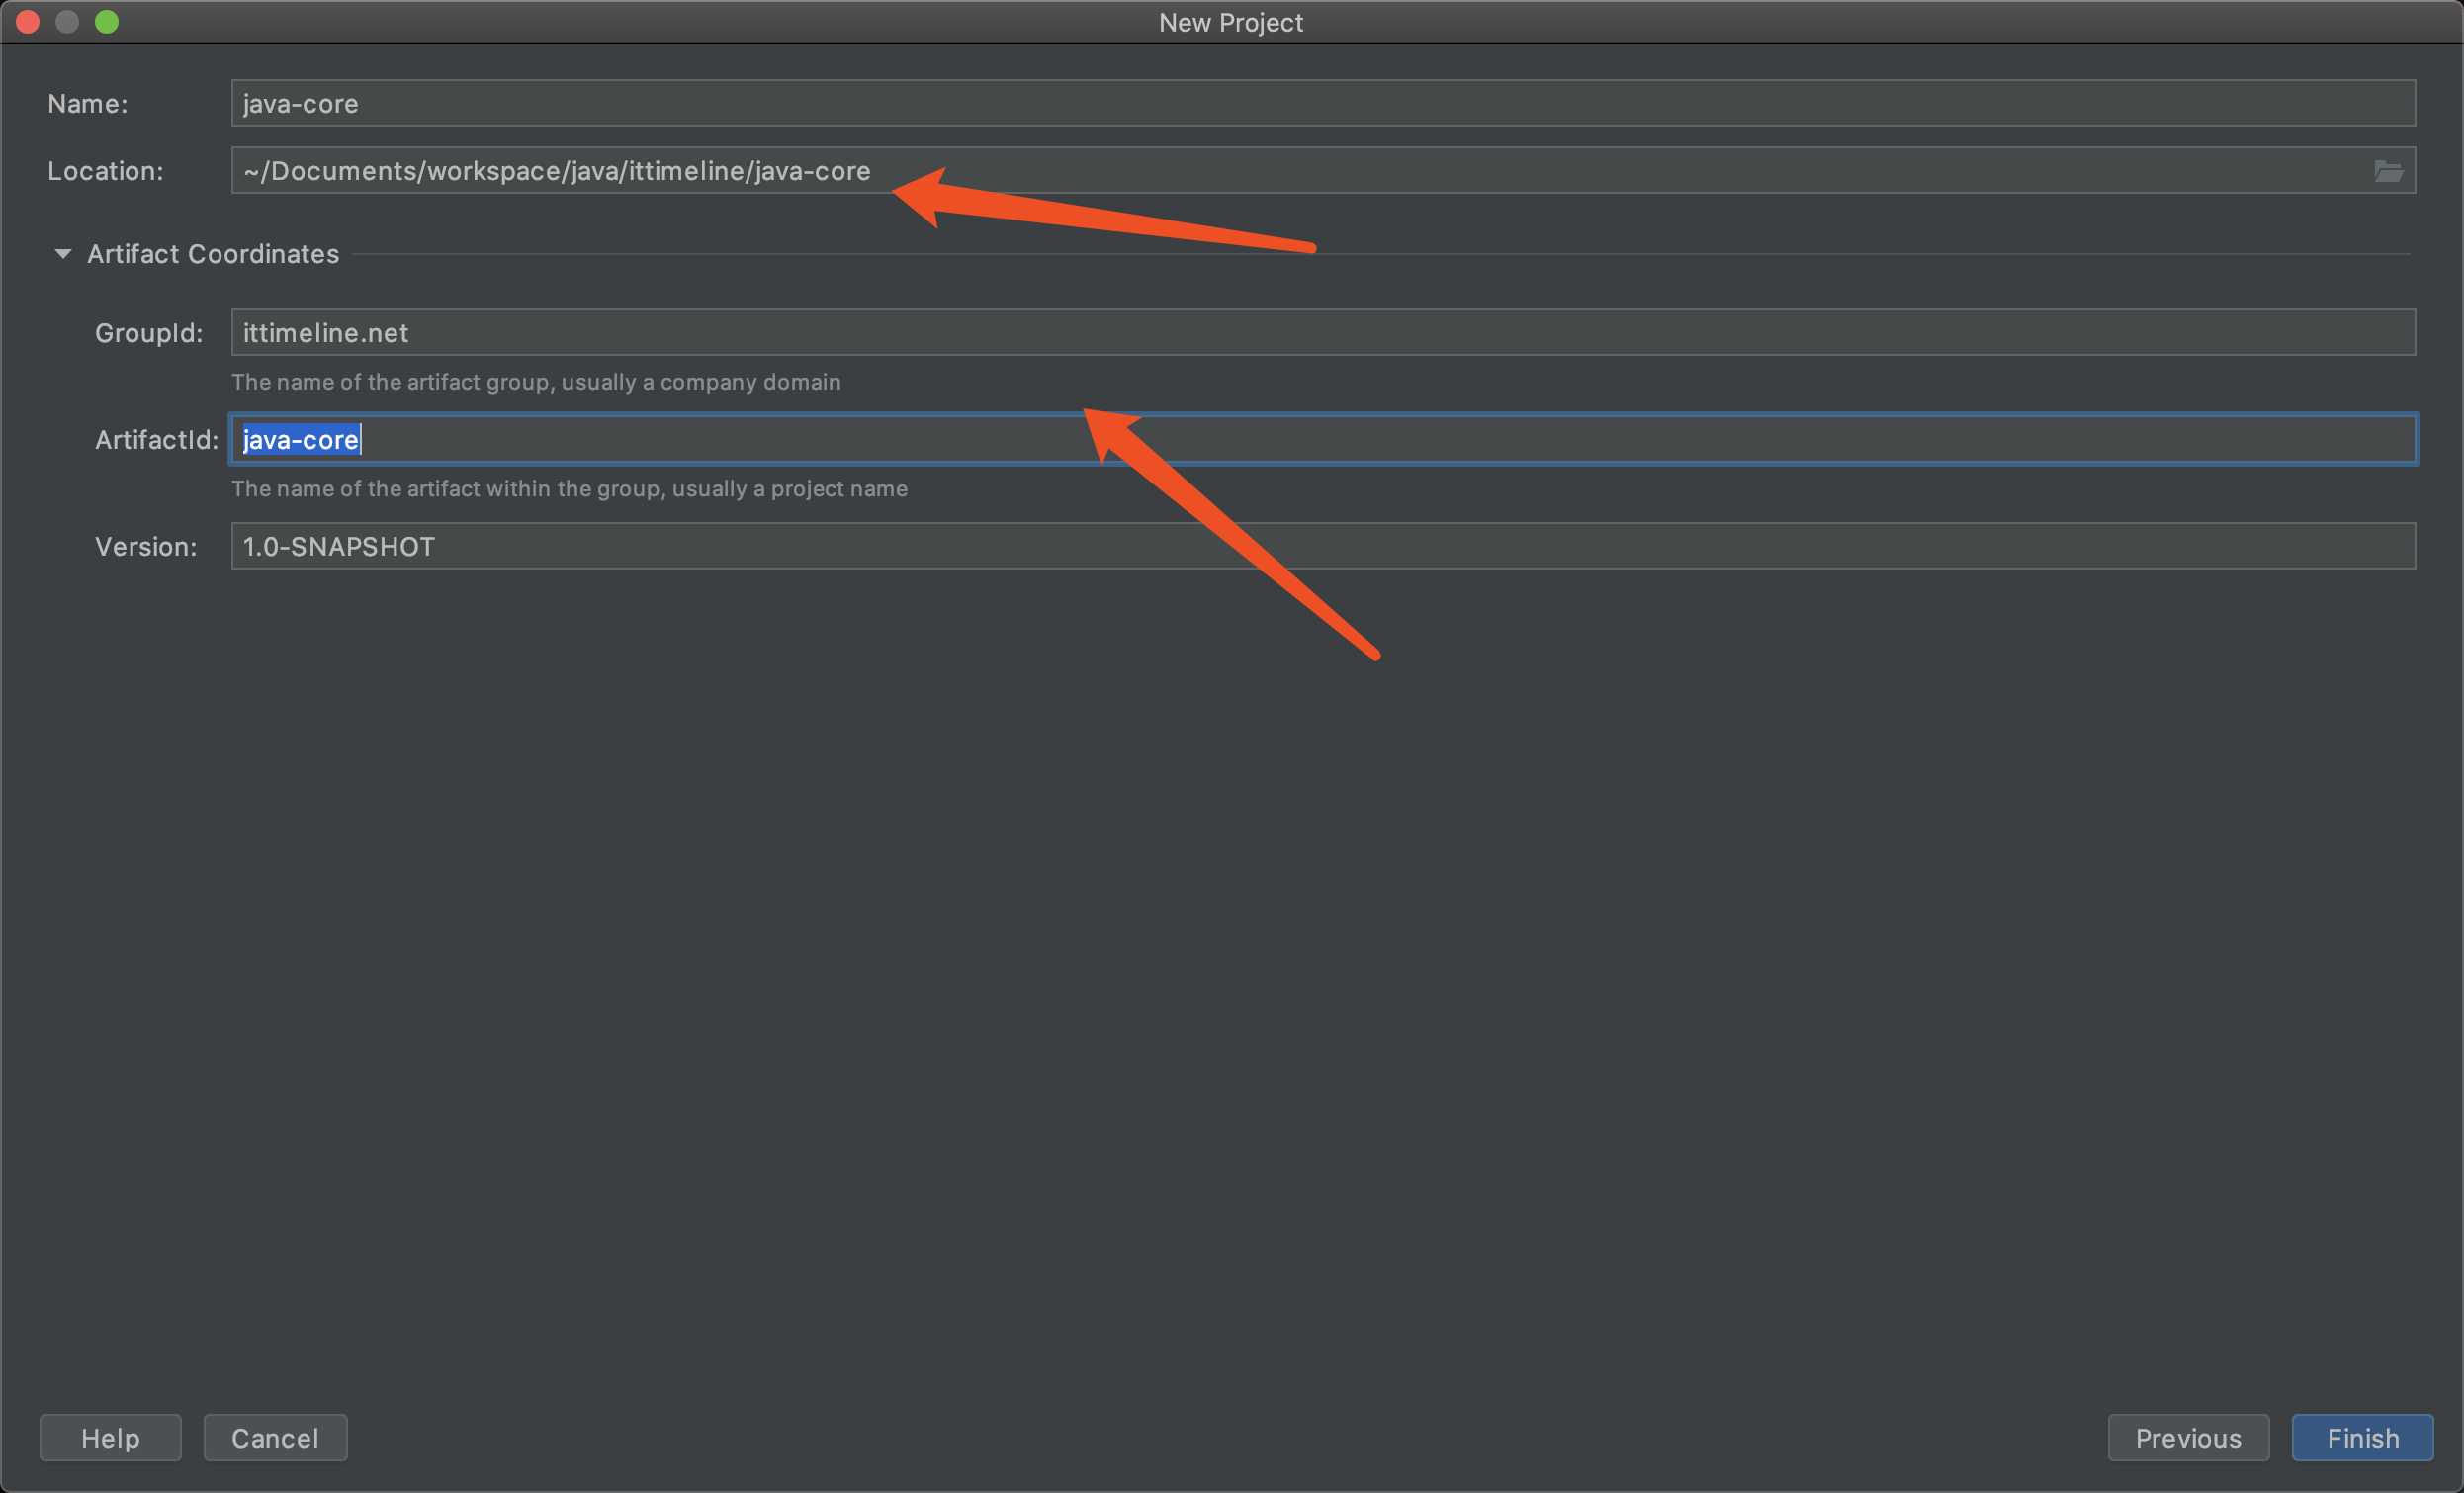The image size is (2464, 1493).
Task: Click the folder icon next to Location
Action: (2388, 171)
